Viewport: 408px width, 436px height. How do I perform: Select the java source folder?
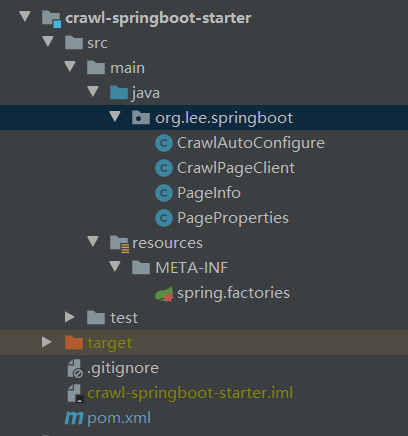(146, 93)
